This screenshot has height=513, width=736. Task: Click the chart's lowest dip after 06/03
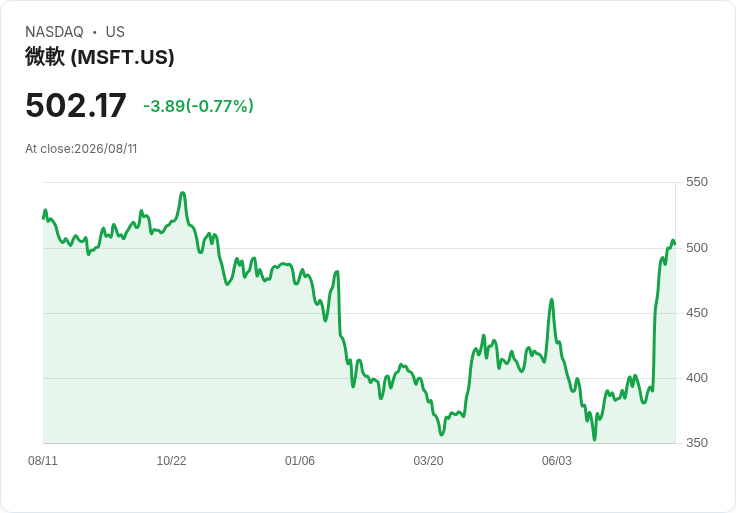594,439
